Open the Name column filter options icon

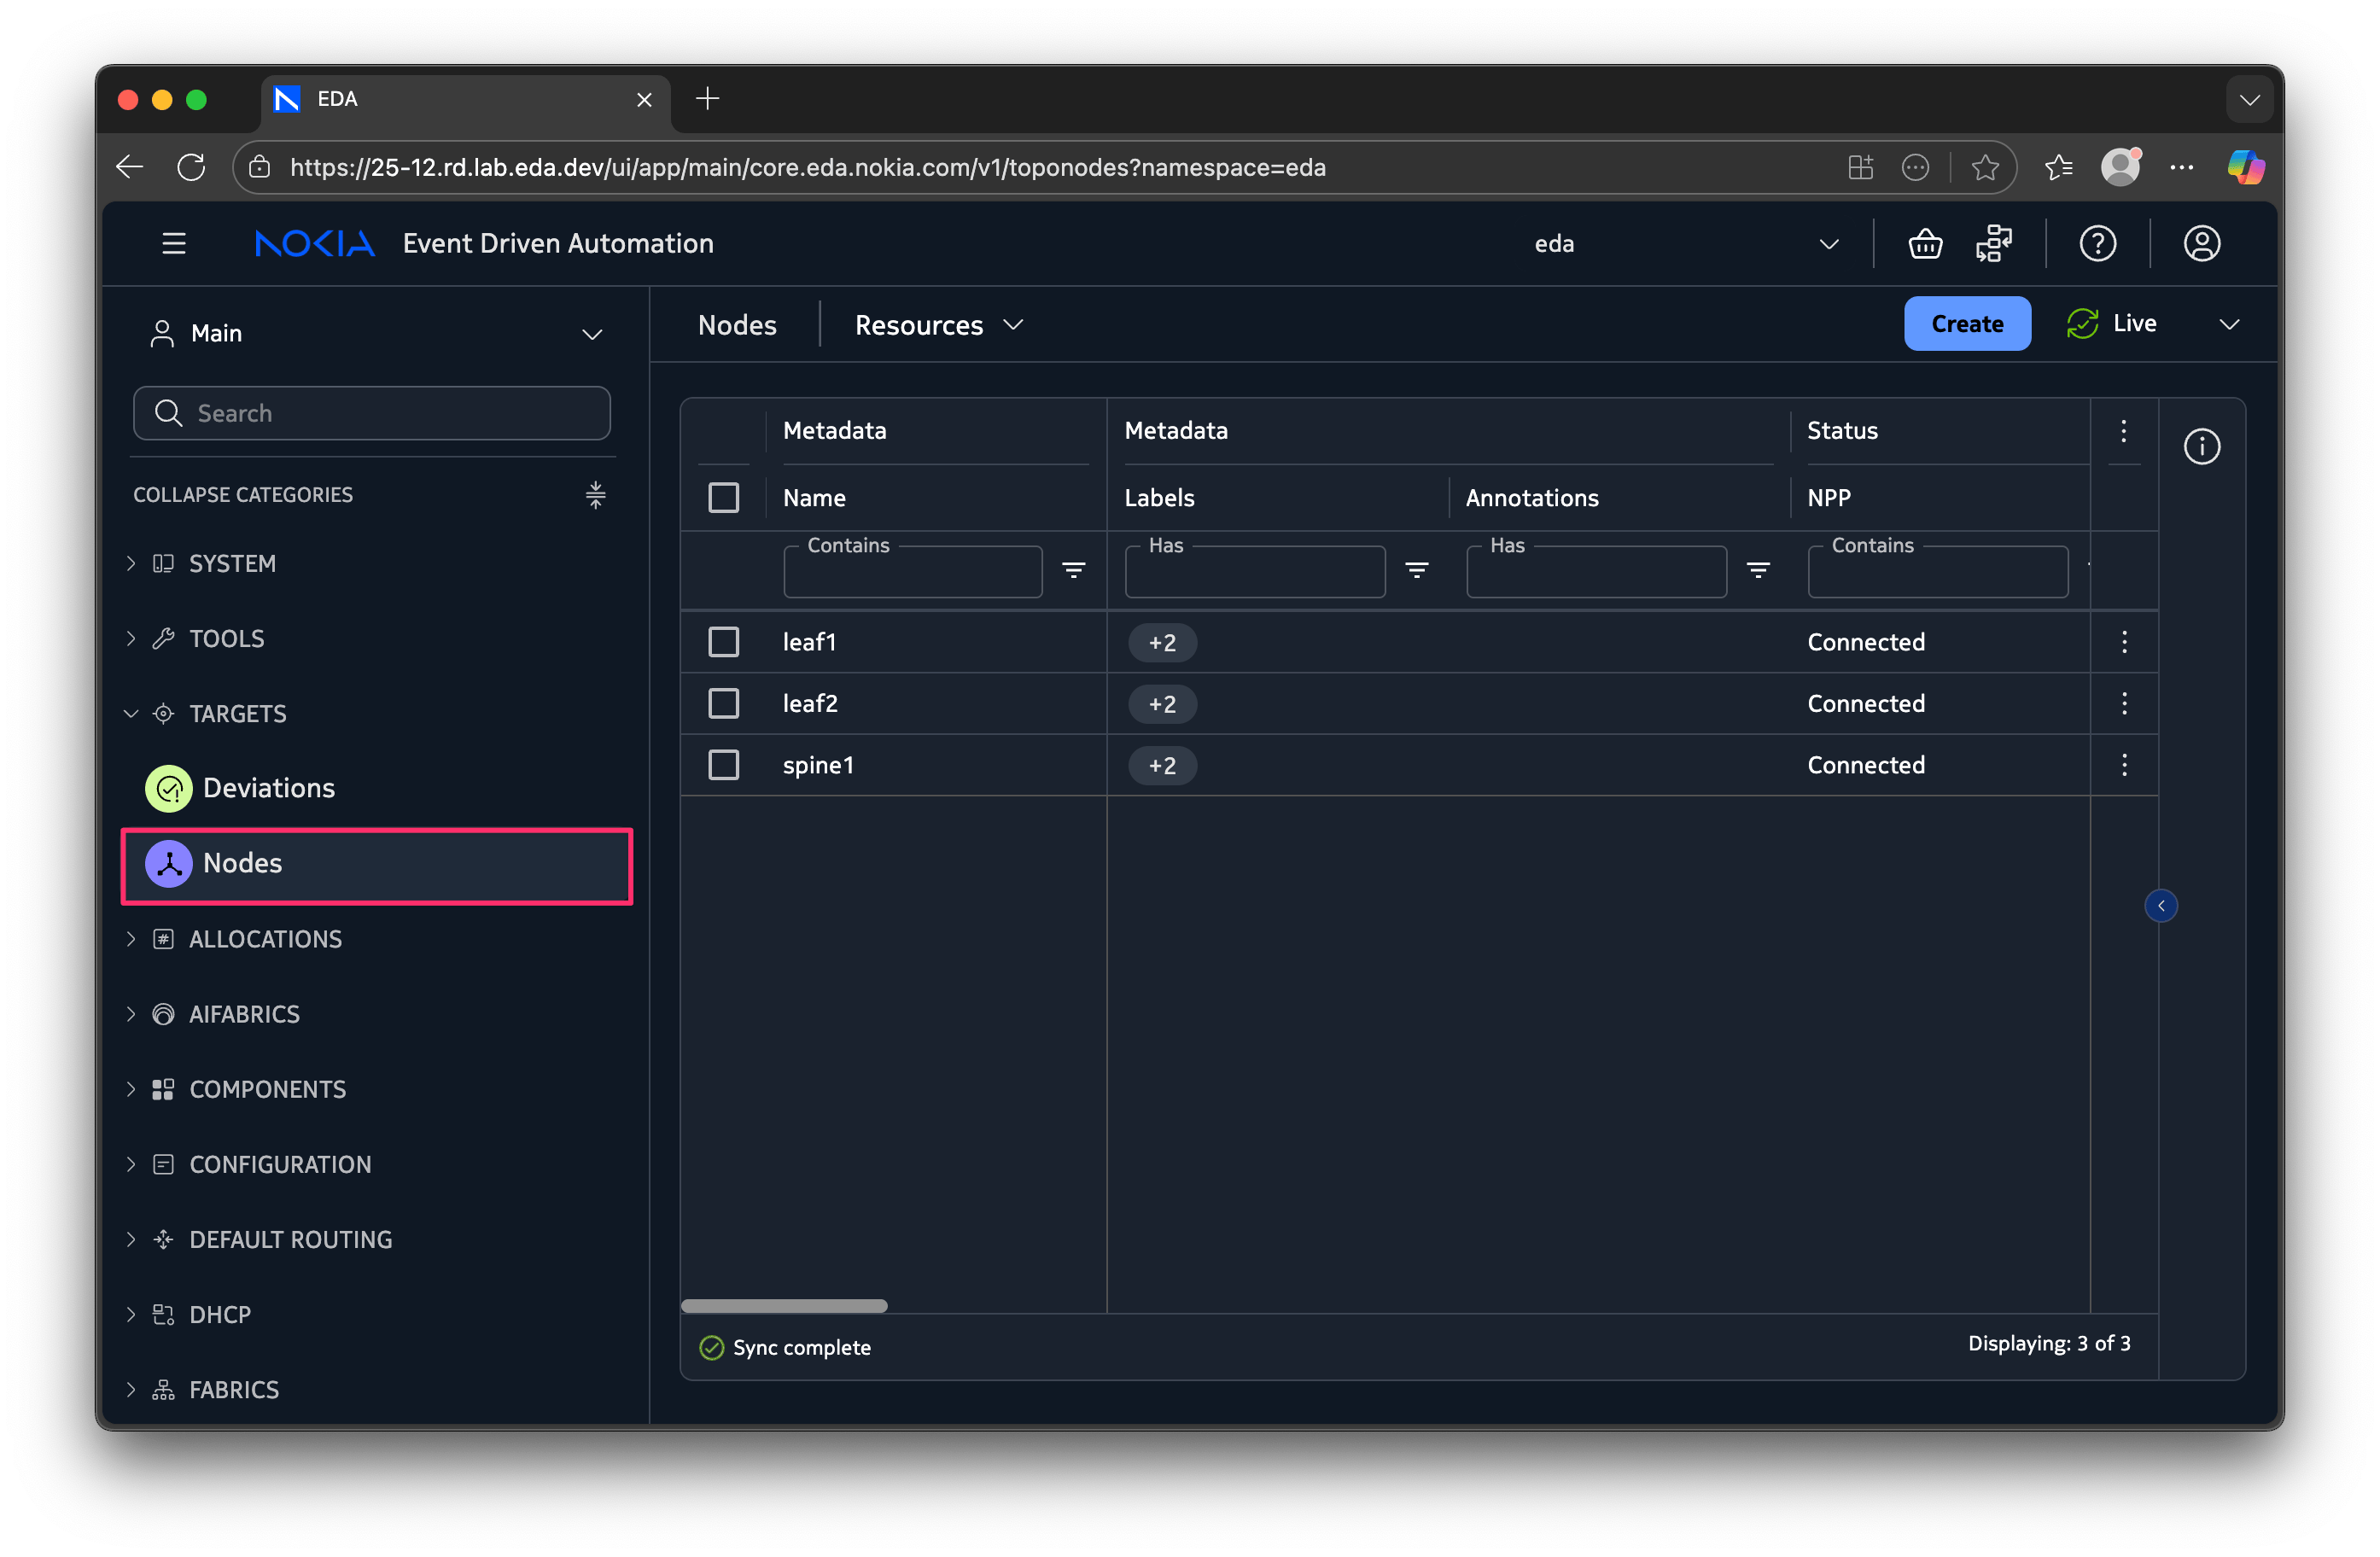point(1073,570)
